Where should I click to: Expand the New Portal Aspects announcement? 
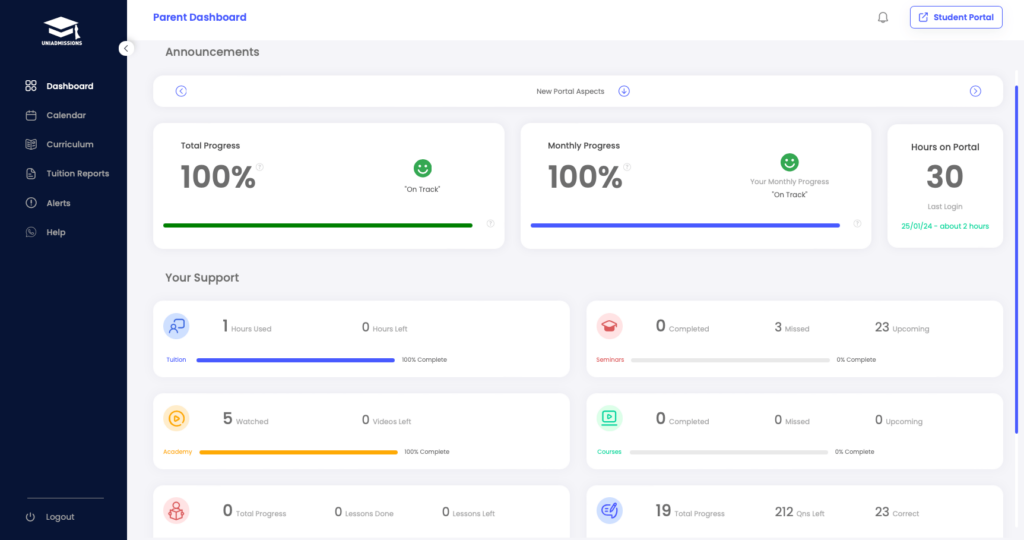point(624,91)
